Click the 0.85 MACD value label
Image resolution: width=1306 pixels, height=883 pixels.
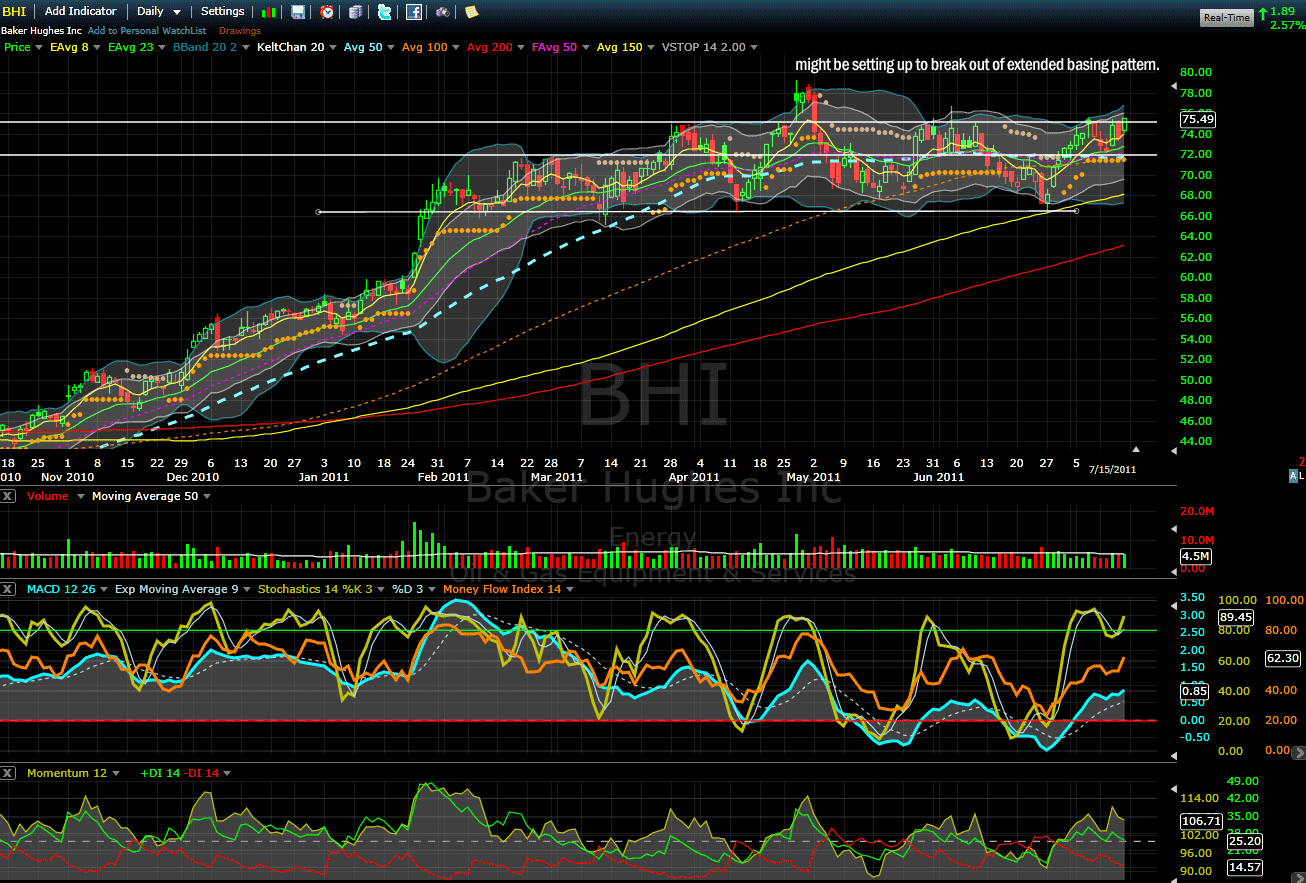pyautogui.click(x=1194, y=690)
